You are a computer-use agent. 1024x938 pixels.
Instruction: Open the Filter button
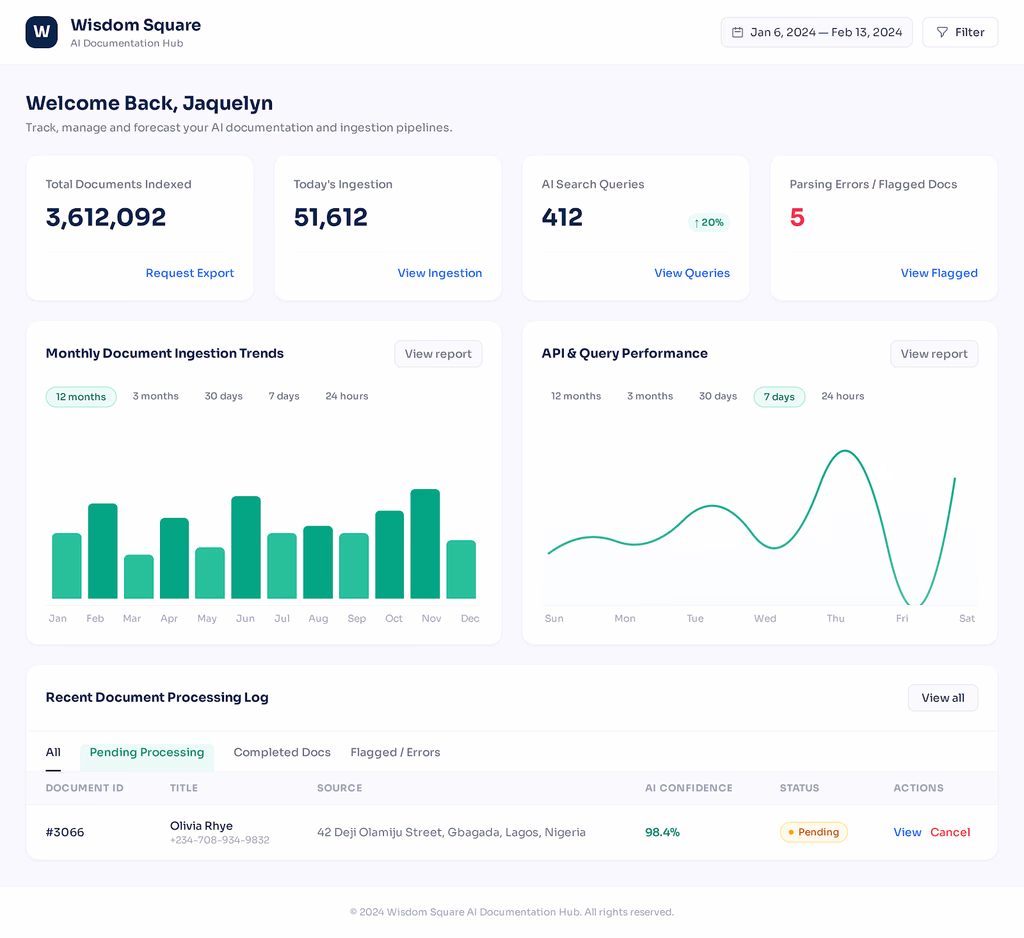coord(960,32)
